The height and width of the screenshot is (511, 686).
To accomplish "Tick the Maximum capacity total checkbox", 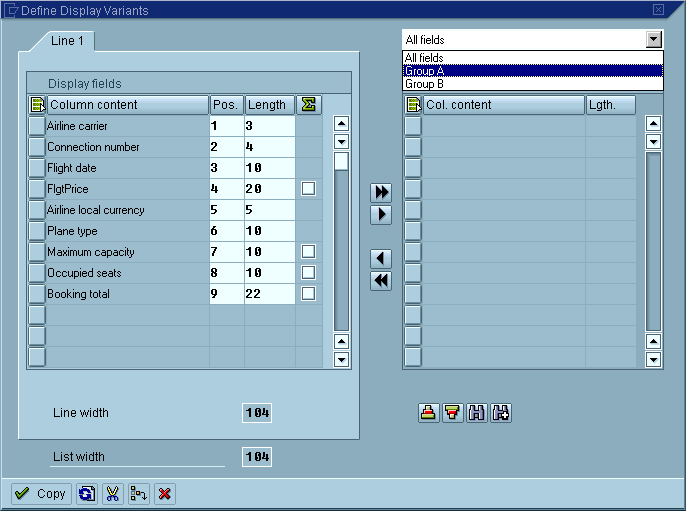I will tap(309, 252).
